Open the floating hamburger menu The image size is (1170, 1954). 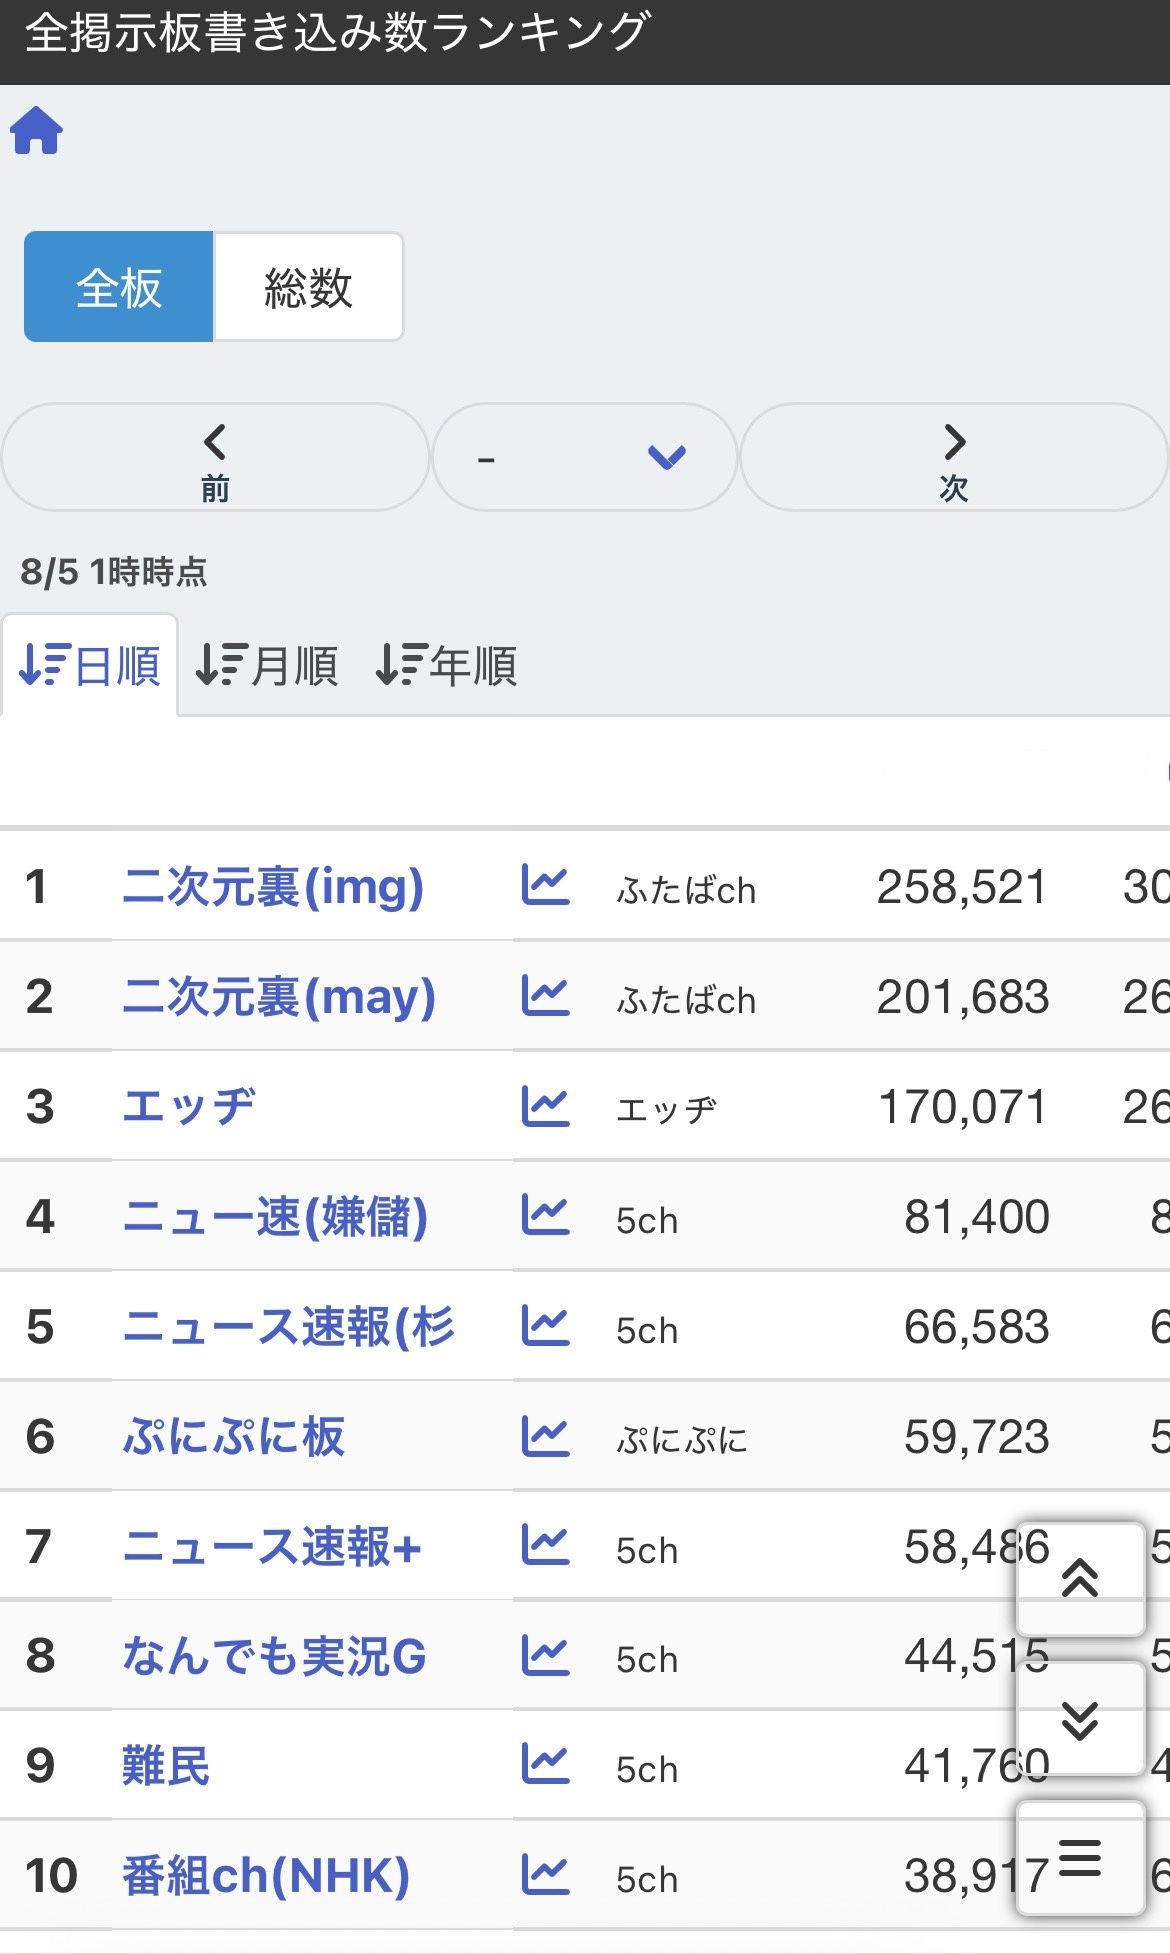pyautogui.click(x=1080, y=1858)
